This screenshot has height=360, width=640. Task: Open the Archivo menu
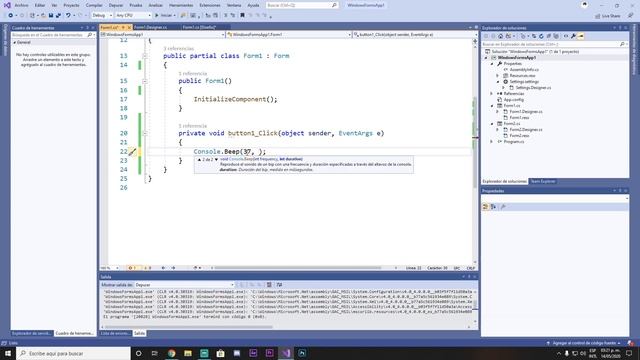tap(21, 5)
